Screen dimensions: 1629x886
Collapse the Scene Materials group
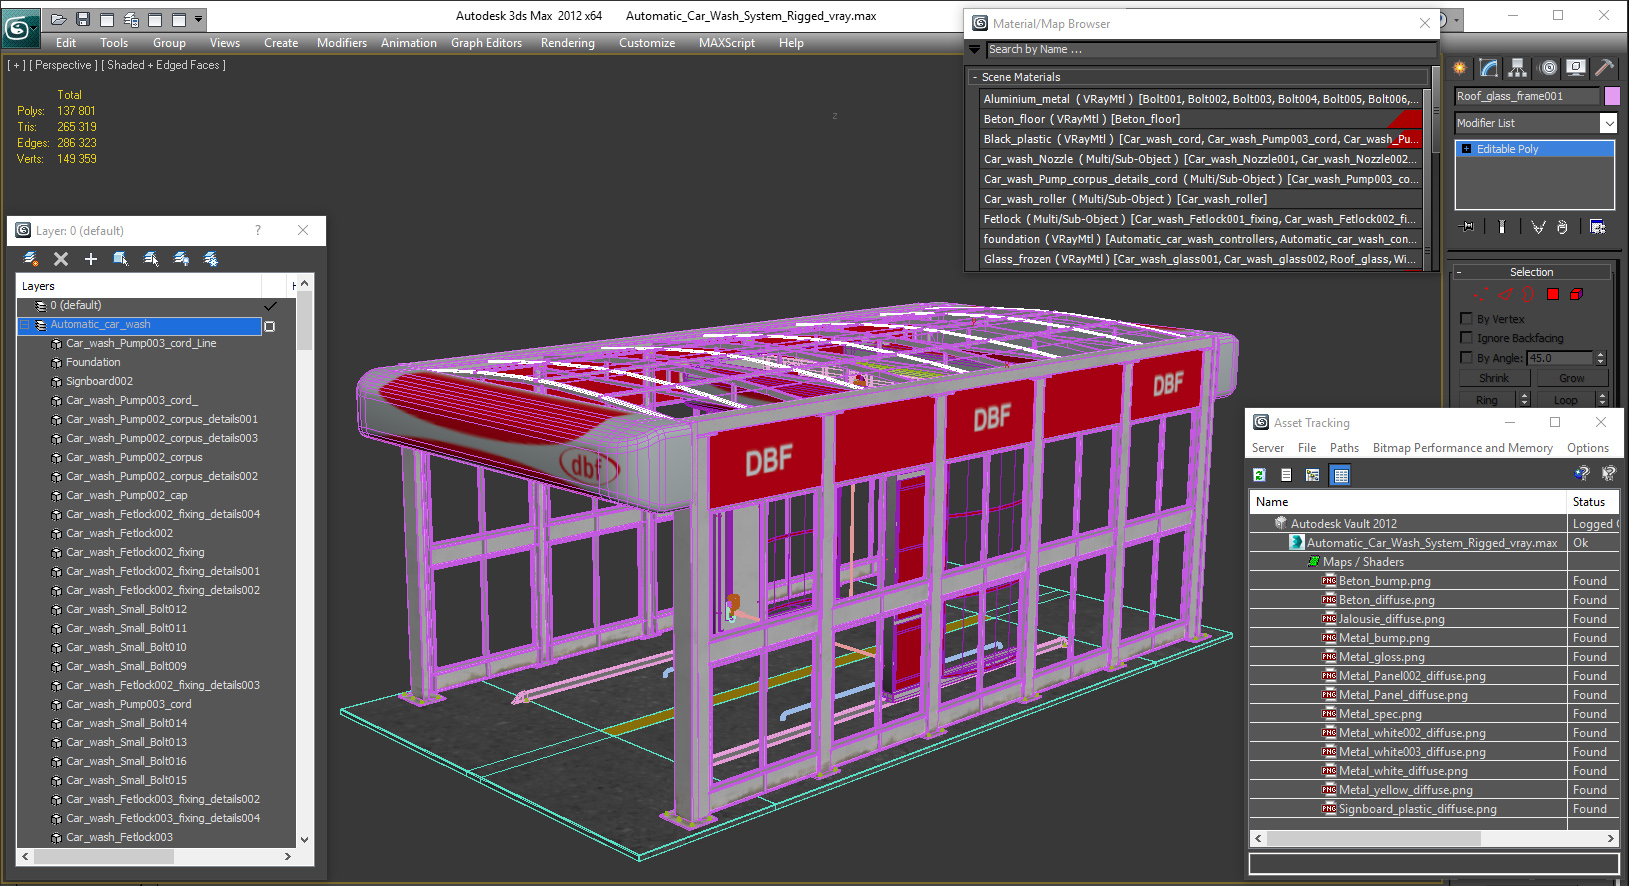point(975,77)
